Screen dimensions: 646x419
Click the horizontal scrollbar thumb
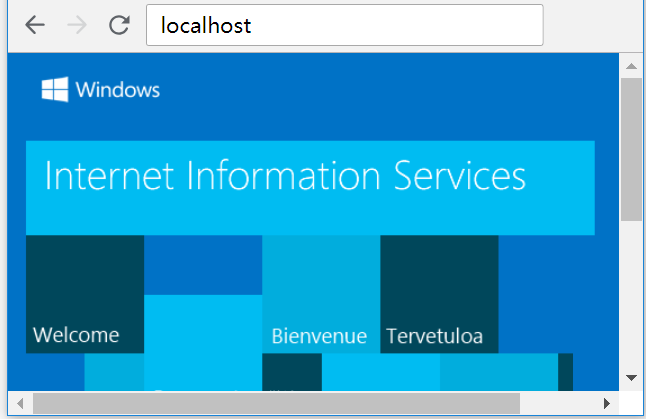point(276,403)
